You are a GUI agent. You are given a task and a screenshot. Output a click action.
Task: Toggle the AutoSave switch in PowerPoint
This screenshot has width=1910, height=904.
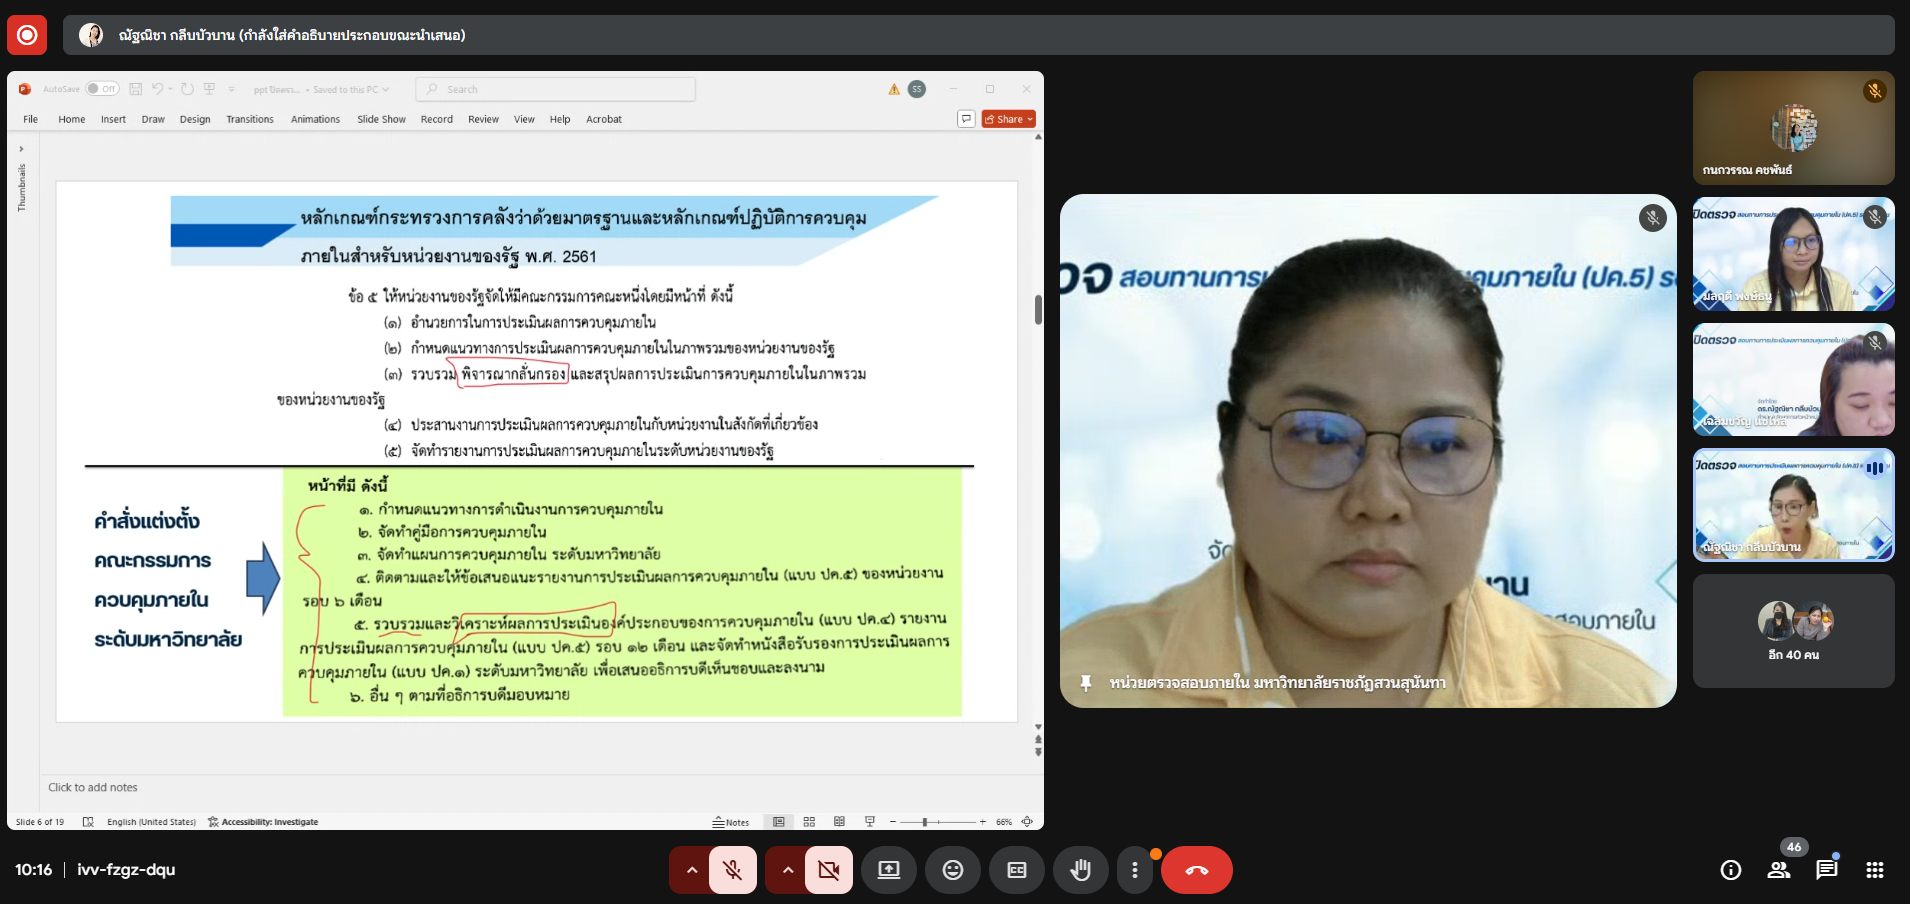coord(102,89)
